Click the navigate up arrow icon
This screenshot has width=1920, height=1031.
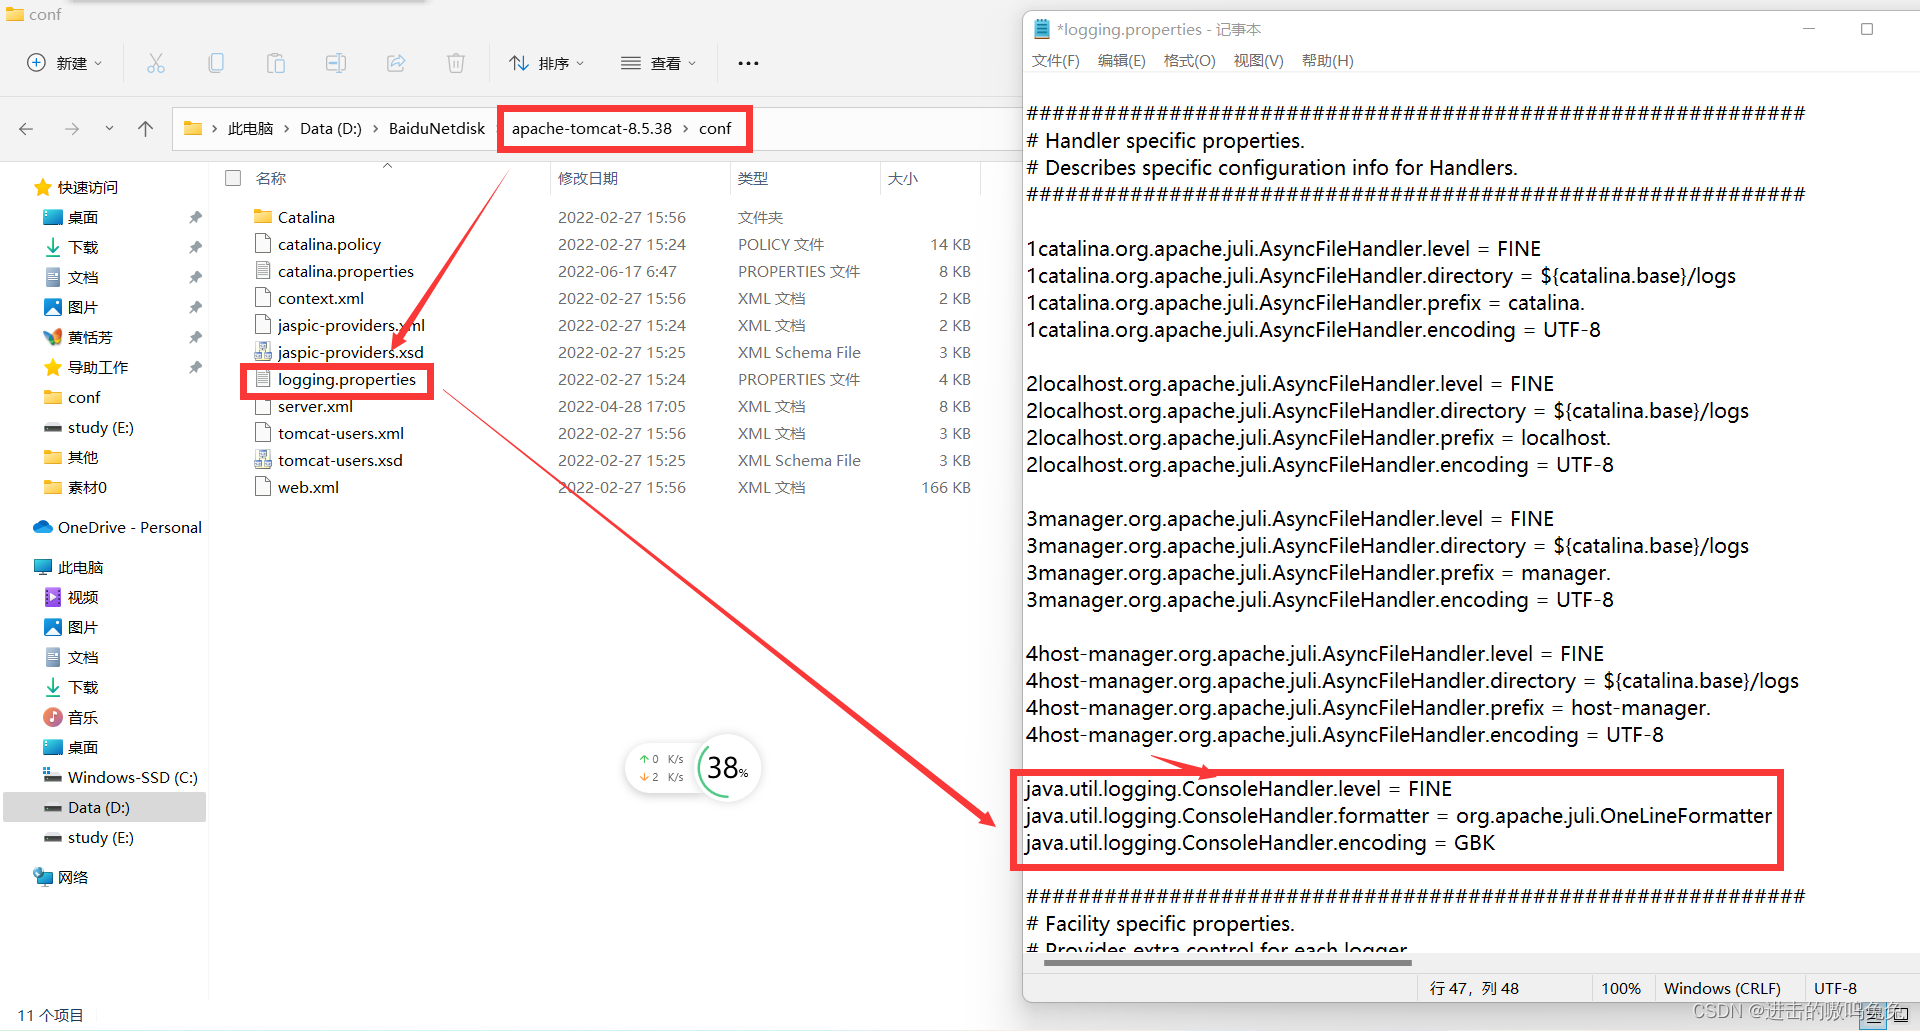click(x=145, y=128)
